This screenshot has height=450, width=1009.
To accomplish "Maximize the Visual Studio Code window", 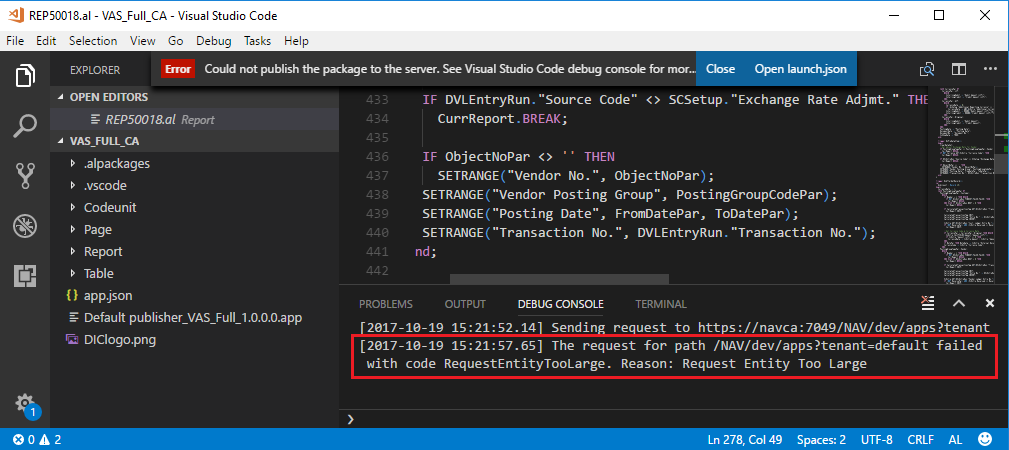I will click(939, 15).
